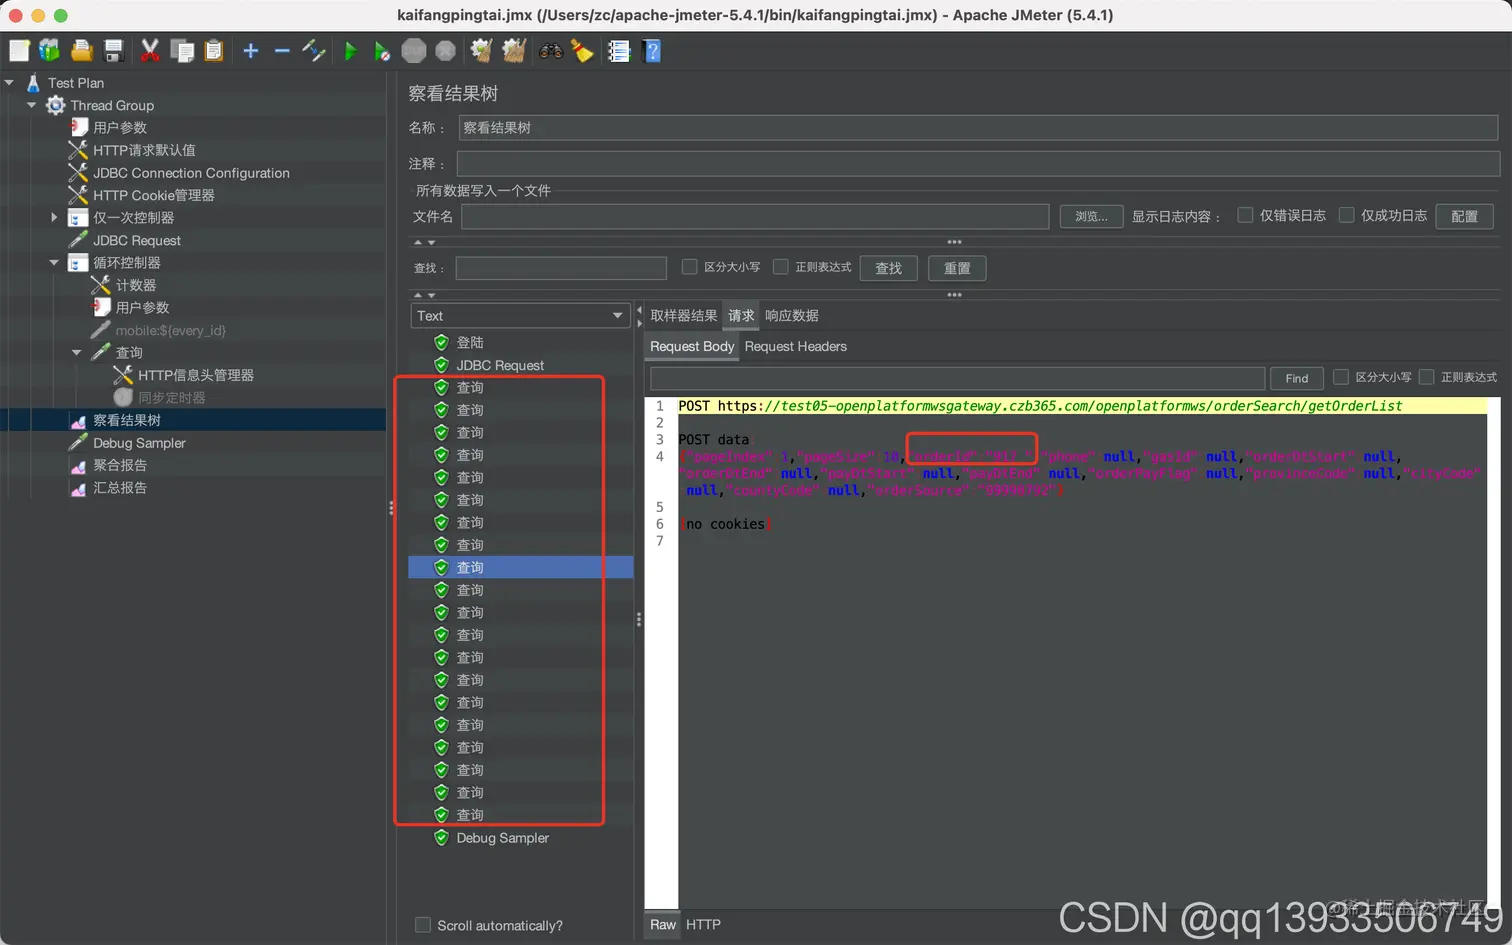The width and height of the screenshot is (1512, 945).
Task: Click the Reset Search broom icon
Action: (x=583, y=50)
